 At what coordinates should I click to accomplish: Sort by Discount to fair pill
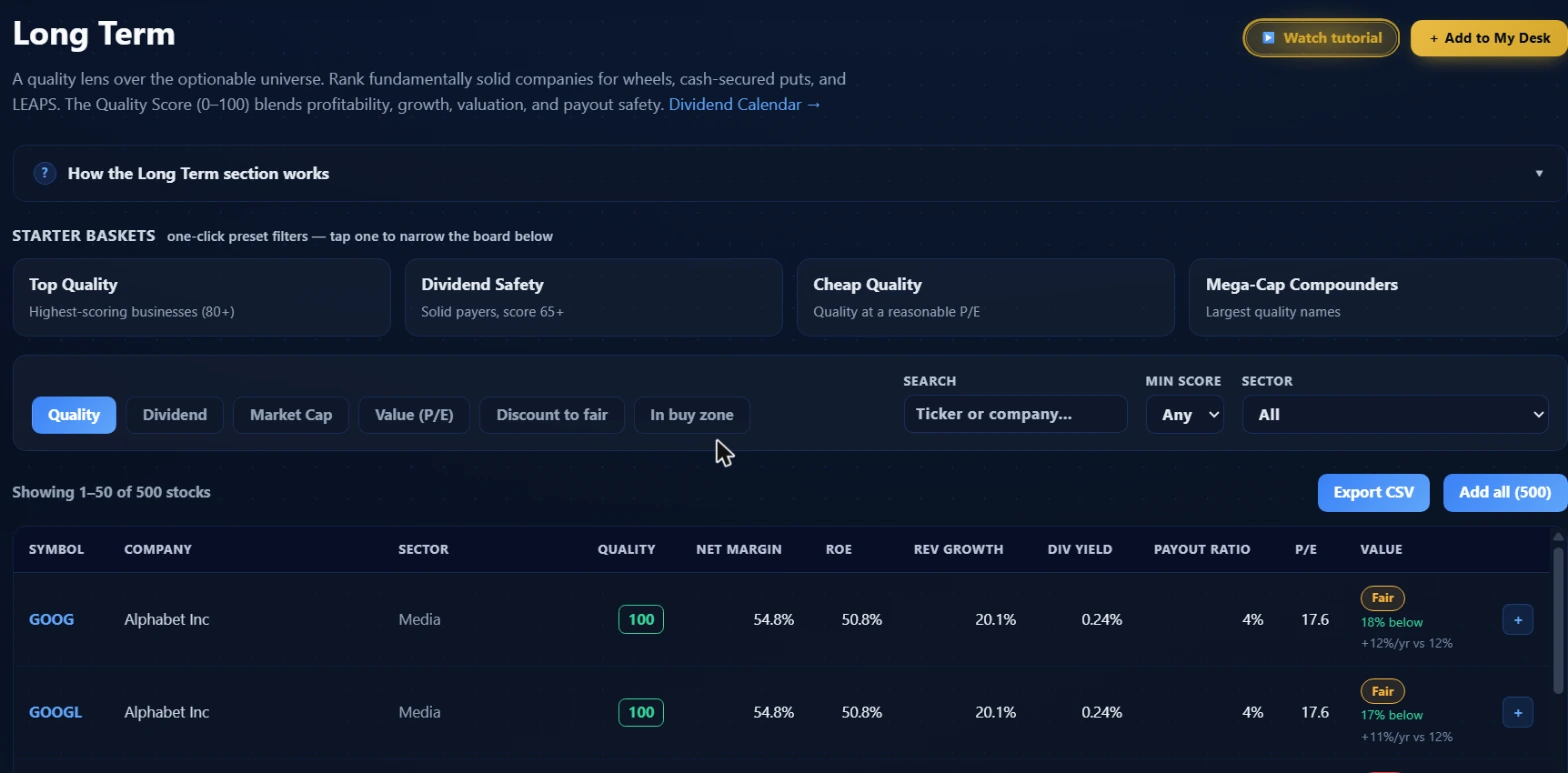(x=552, y=415)
